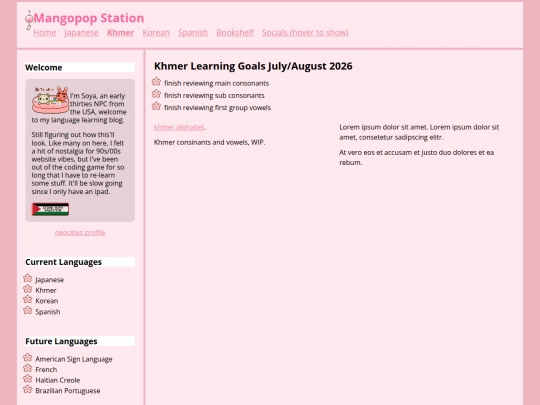Click 'Khmer' in Current Languages list

[x=46, y=290]
